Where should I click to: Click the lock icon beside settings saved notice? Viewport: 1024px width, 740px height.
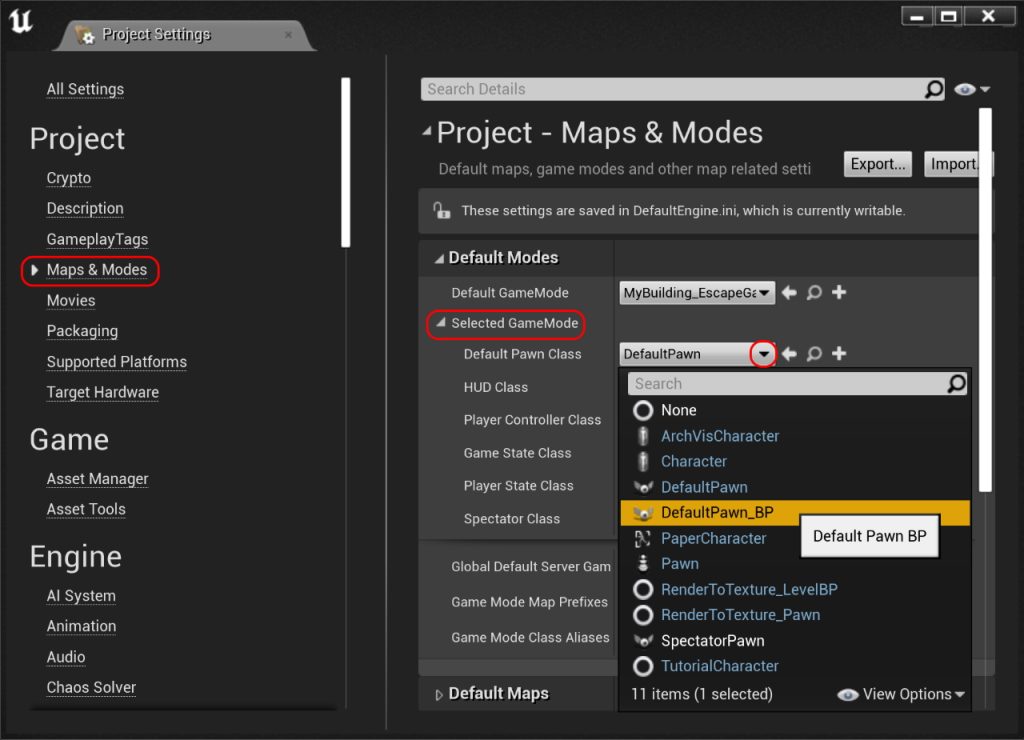click(x=441, y=211)
